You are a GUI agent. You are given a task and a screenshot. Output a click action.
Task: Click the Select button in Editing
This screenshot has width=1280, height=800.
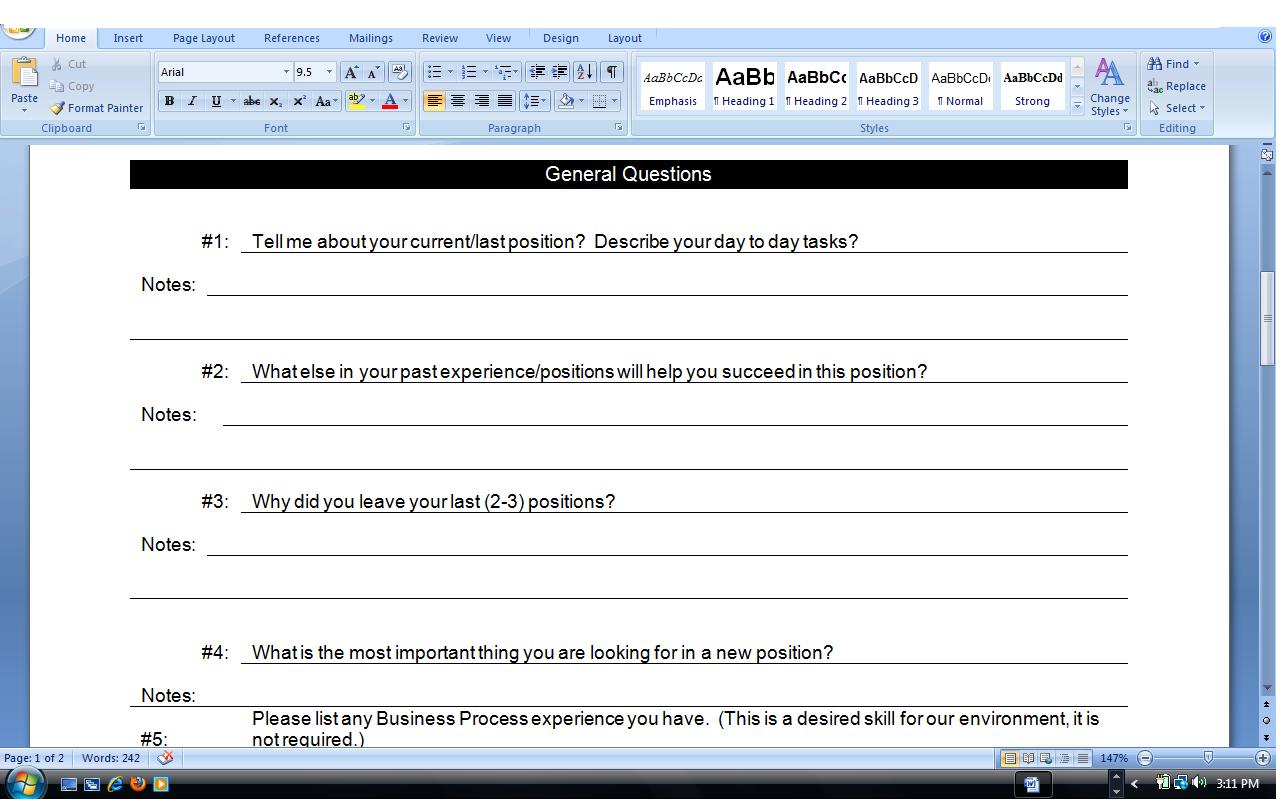pyautogui.click(x=1177, y=108)
